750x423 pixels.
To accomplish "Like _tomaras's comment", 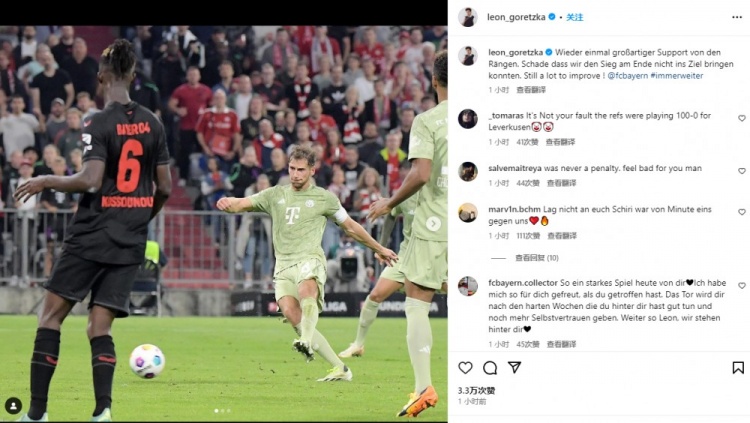I will pos(741,118).
